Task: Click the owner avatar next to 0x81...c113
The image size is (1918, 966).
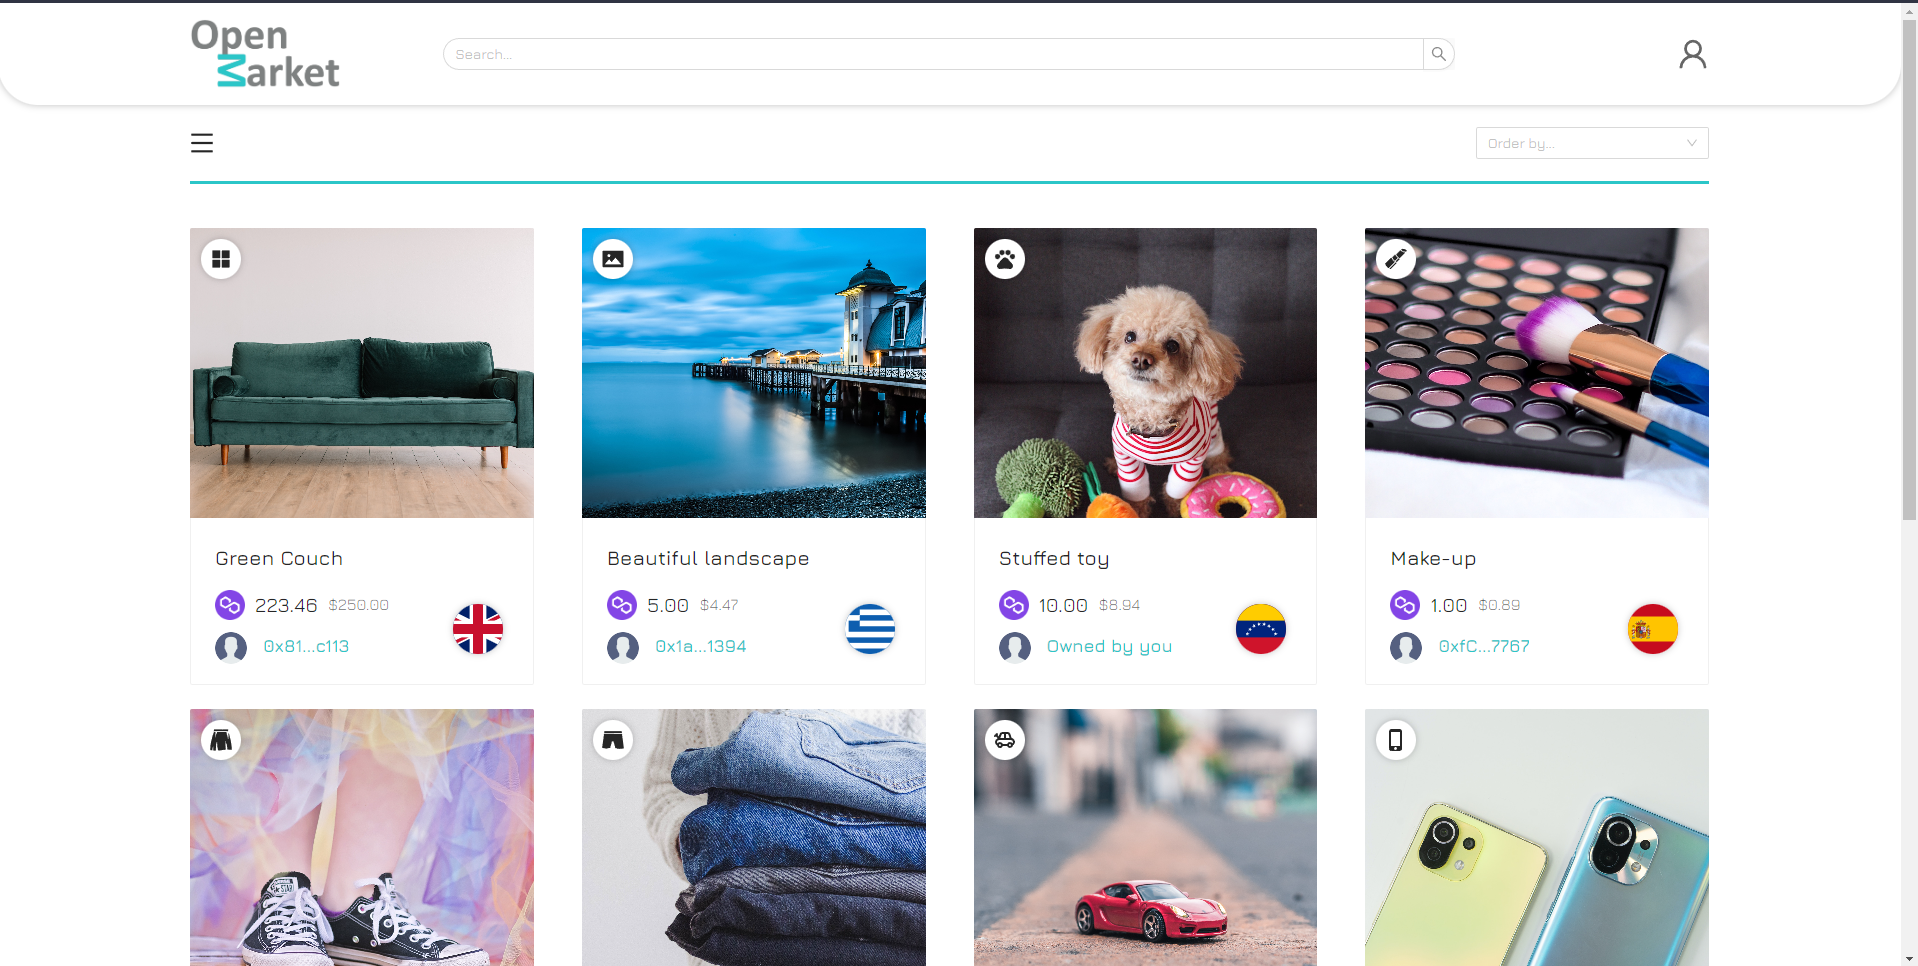Action: coord(231,647)
